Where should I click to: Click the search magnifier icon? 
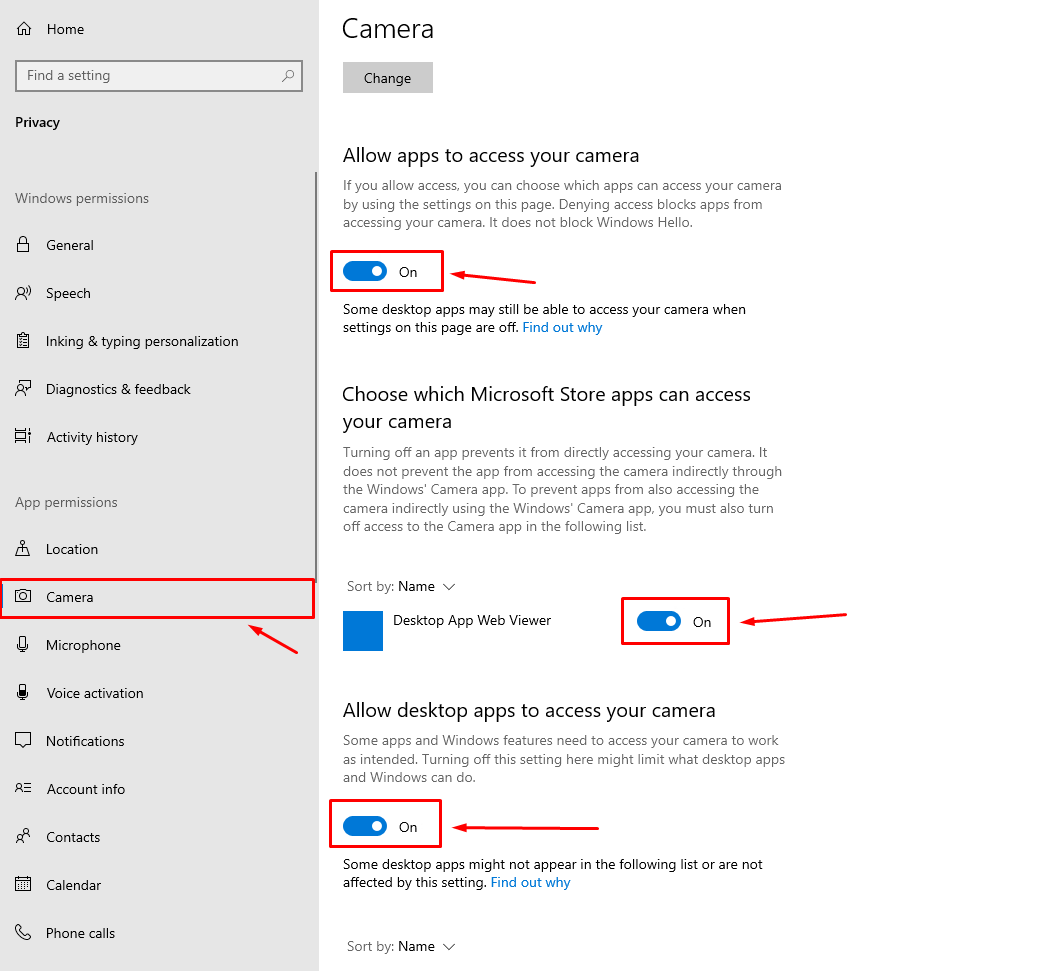point(288,76)
